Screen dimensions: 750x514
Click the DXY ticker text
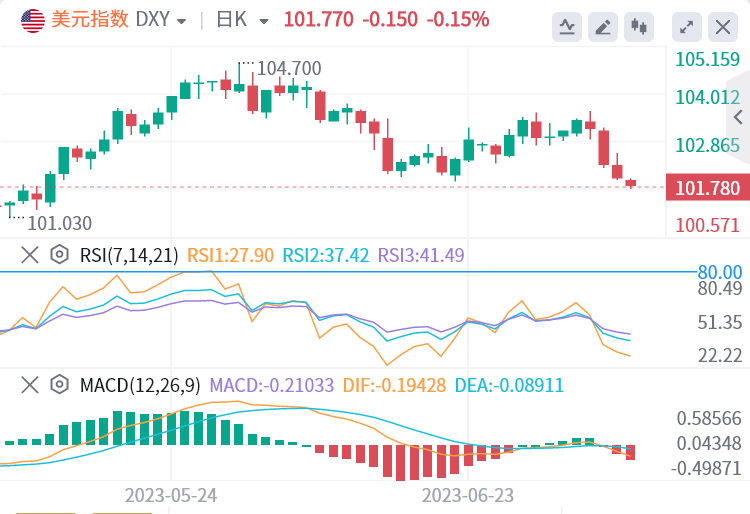pos(153,20)
